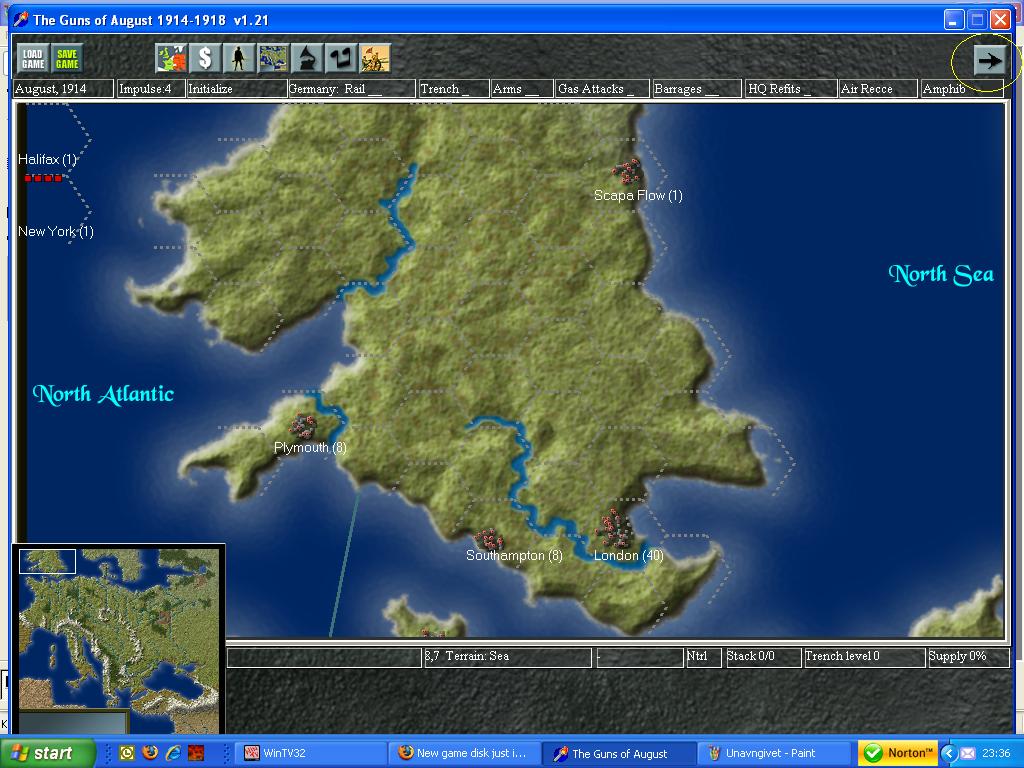The width and height of the screenshot is (1024, 768).
Task: Click the Barrages status field
Action: [x=697, y=89]
